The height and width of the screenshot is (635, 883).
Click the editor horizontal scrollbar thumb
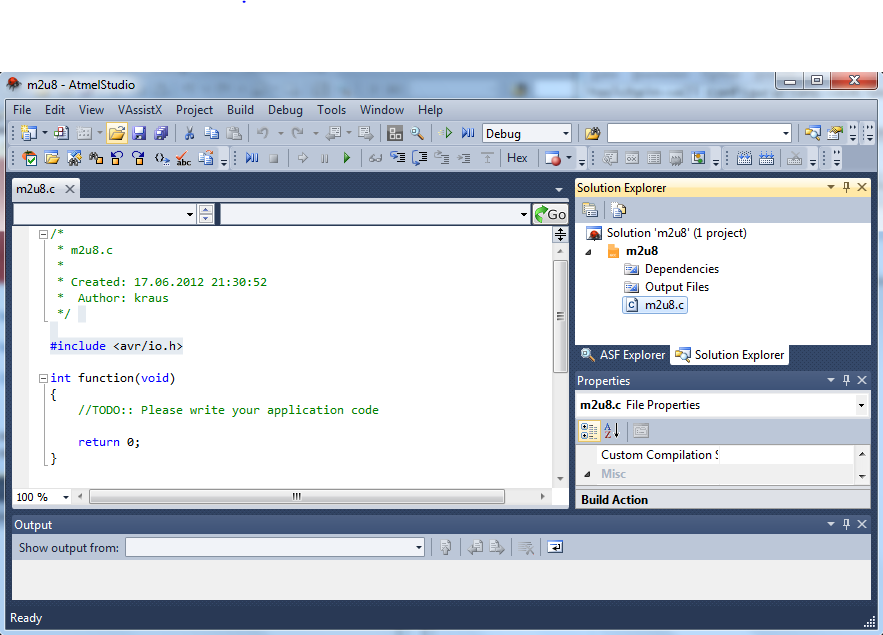(297, 497)
